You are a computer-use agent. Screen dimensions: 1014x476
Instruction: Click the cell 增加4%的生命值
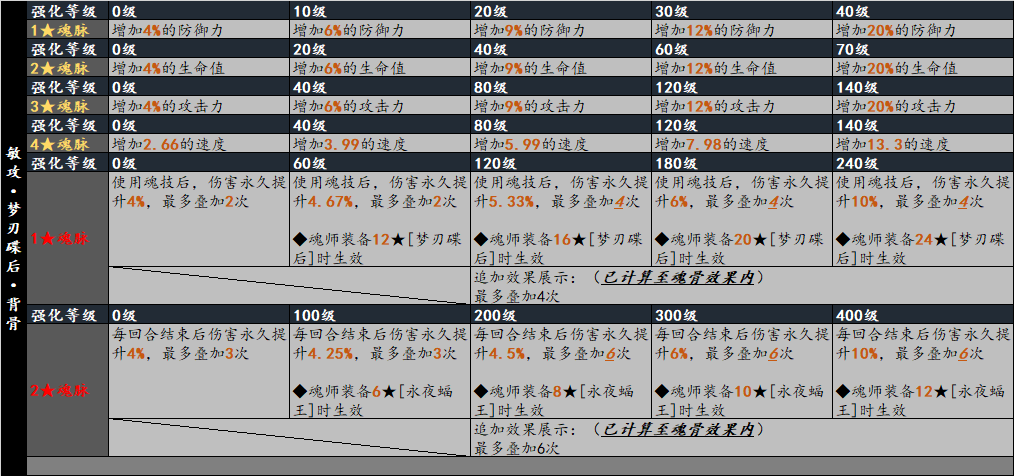tap(199, 68)
